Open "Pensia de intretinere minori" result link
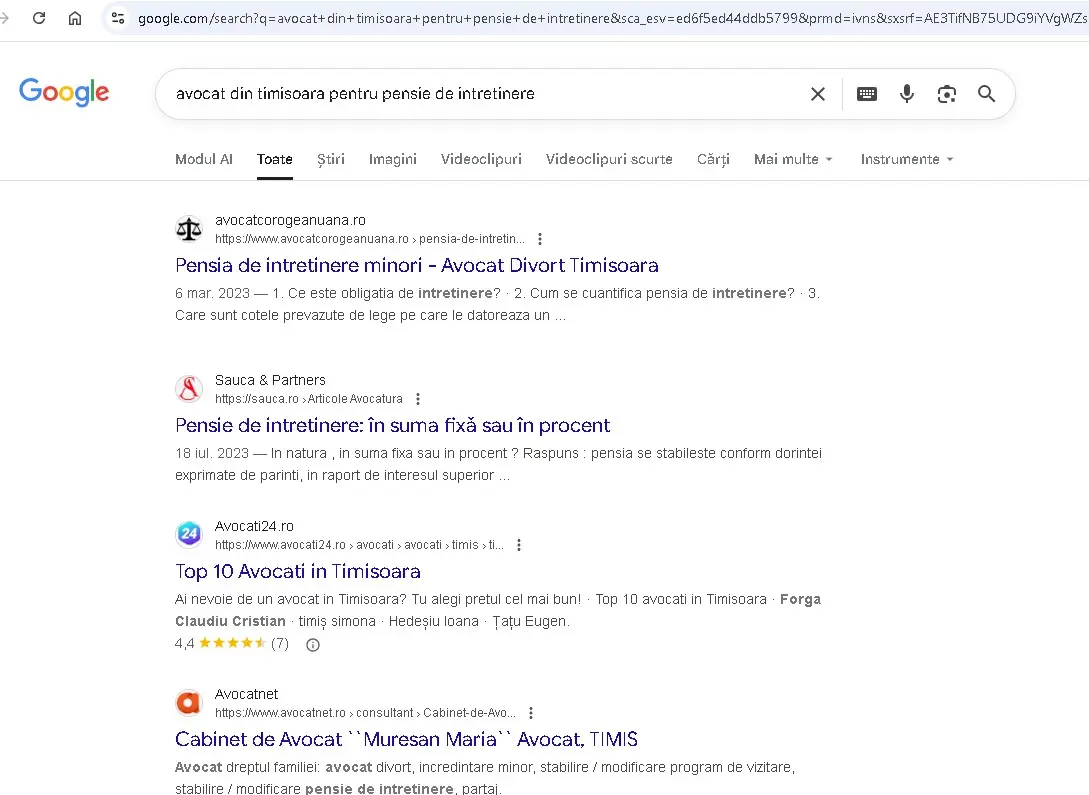Viewport: 1089px width, 795px height. (x=416, y=265)
